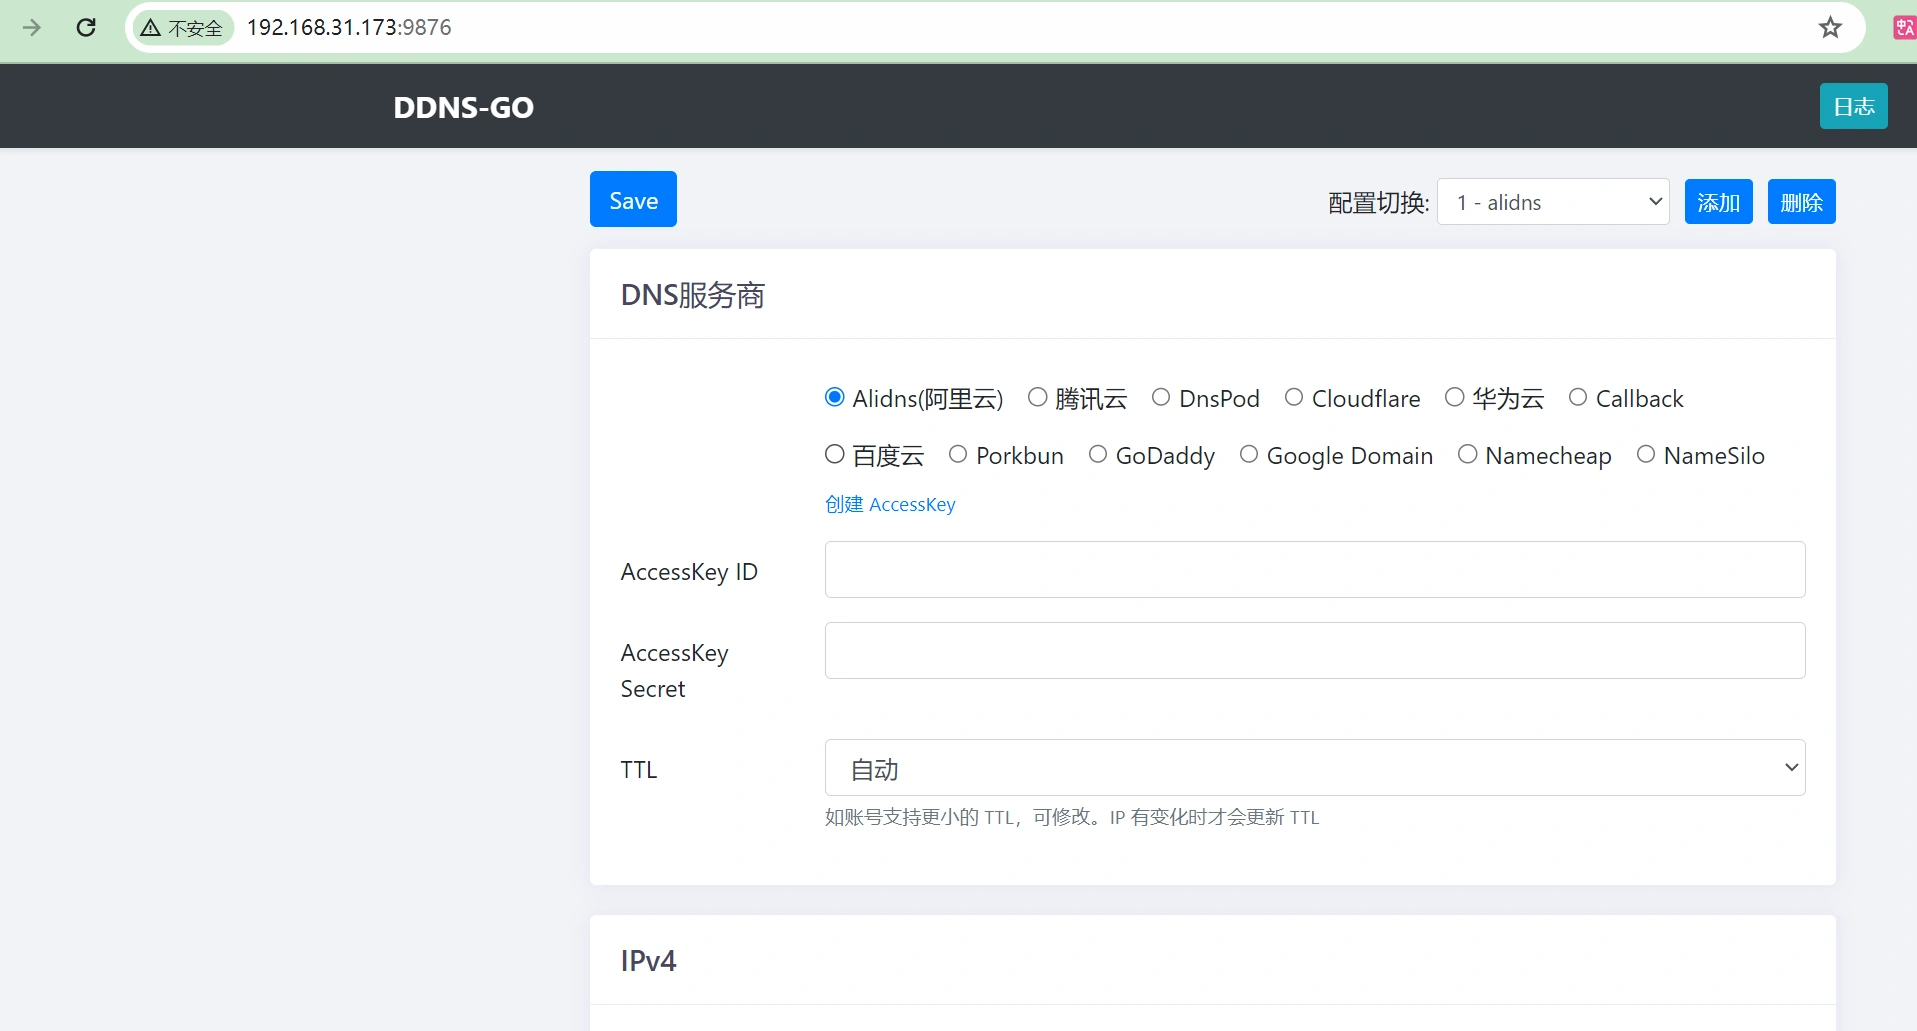Screen dimensions: 1917x1031
Task: Click the 删除 delete config button
Action: point(1801,202)
